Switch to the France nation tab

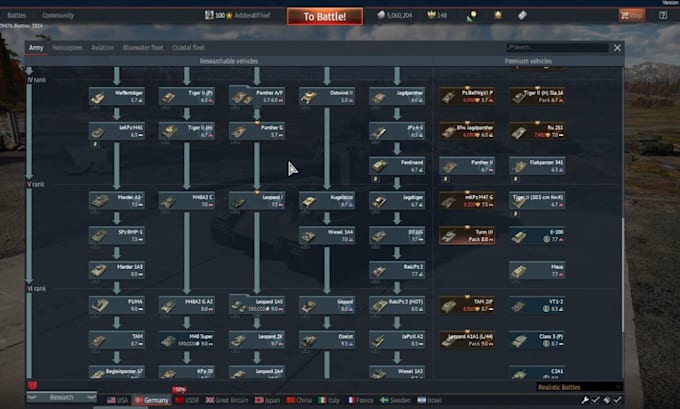(360, 400)
